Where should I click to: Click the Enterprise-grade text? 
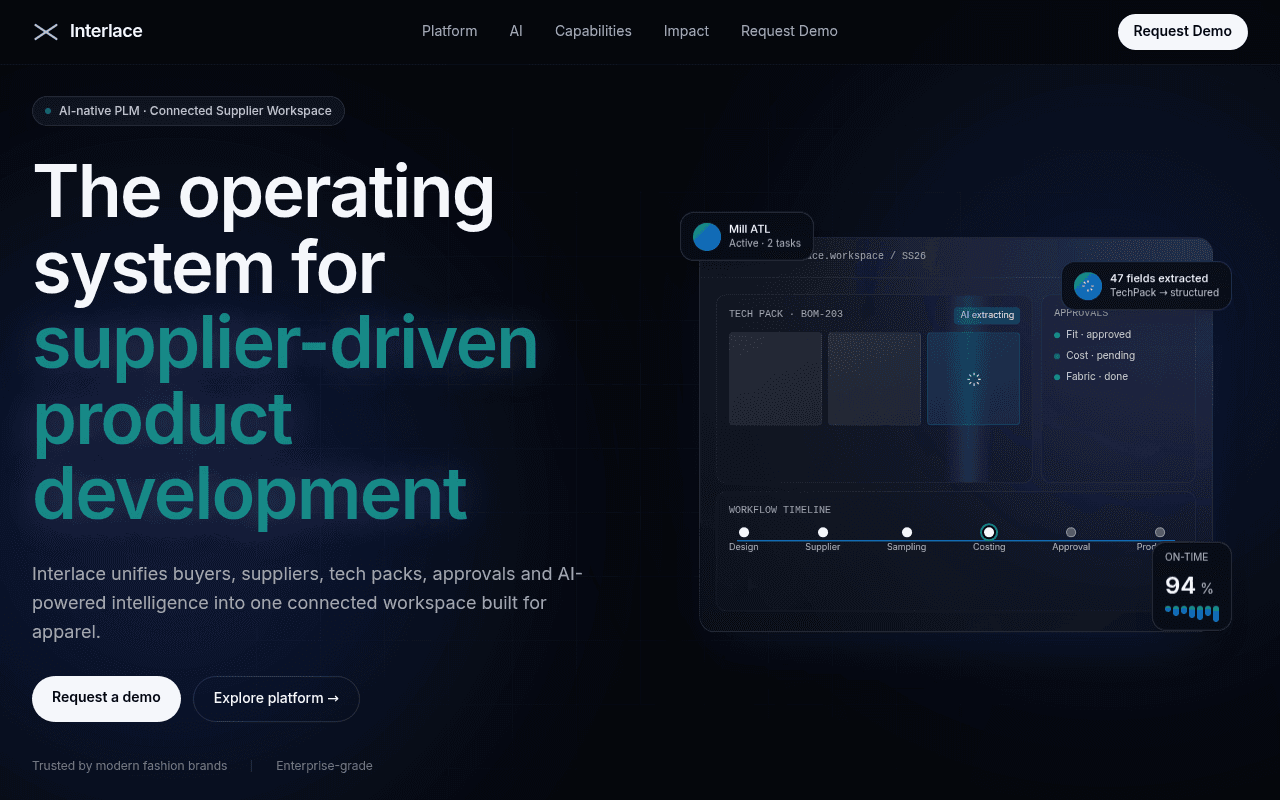[x=325, y=766]
